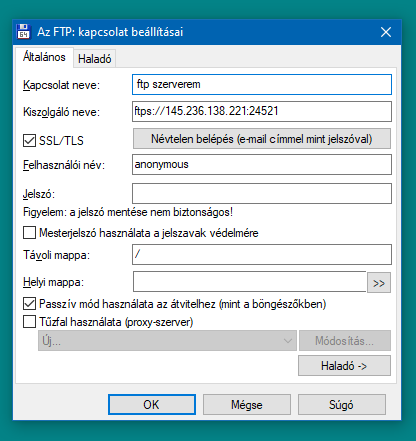Screen dimensions: 416x441
Task: Click the >> local folder browse button
Action: click(379, 283)
